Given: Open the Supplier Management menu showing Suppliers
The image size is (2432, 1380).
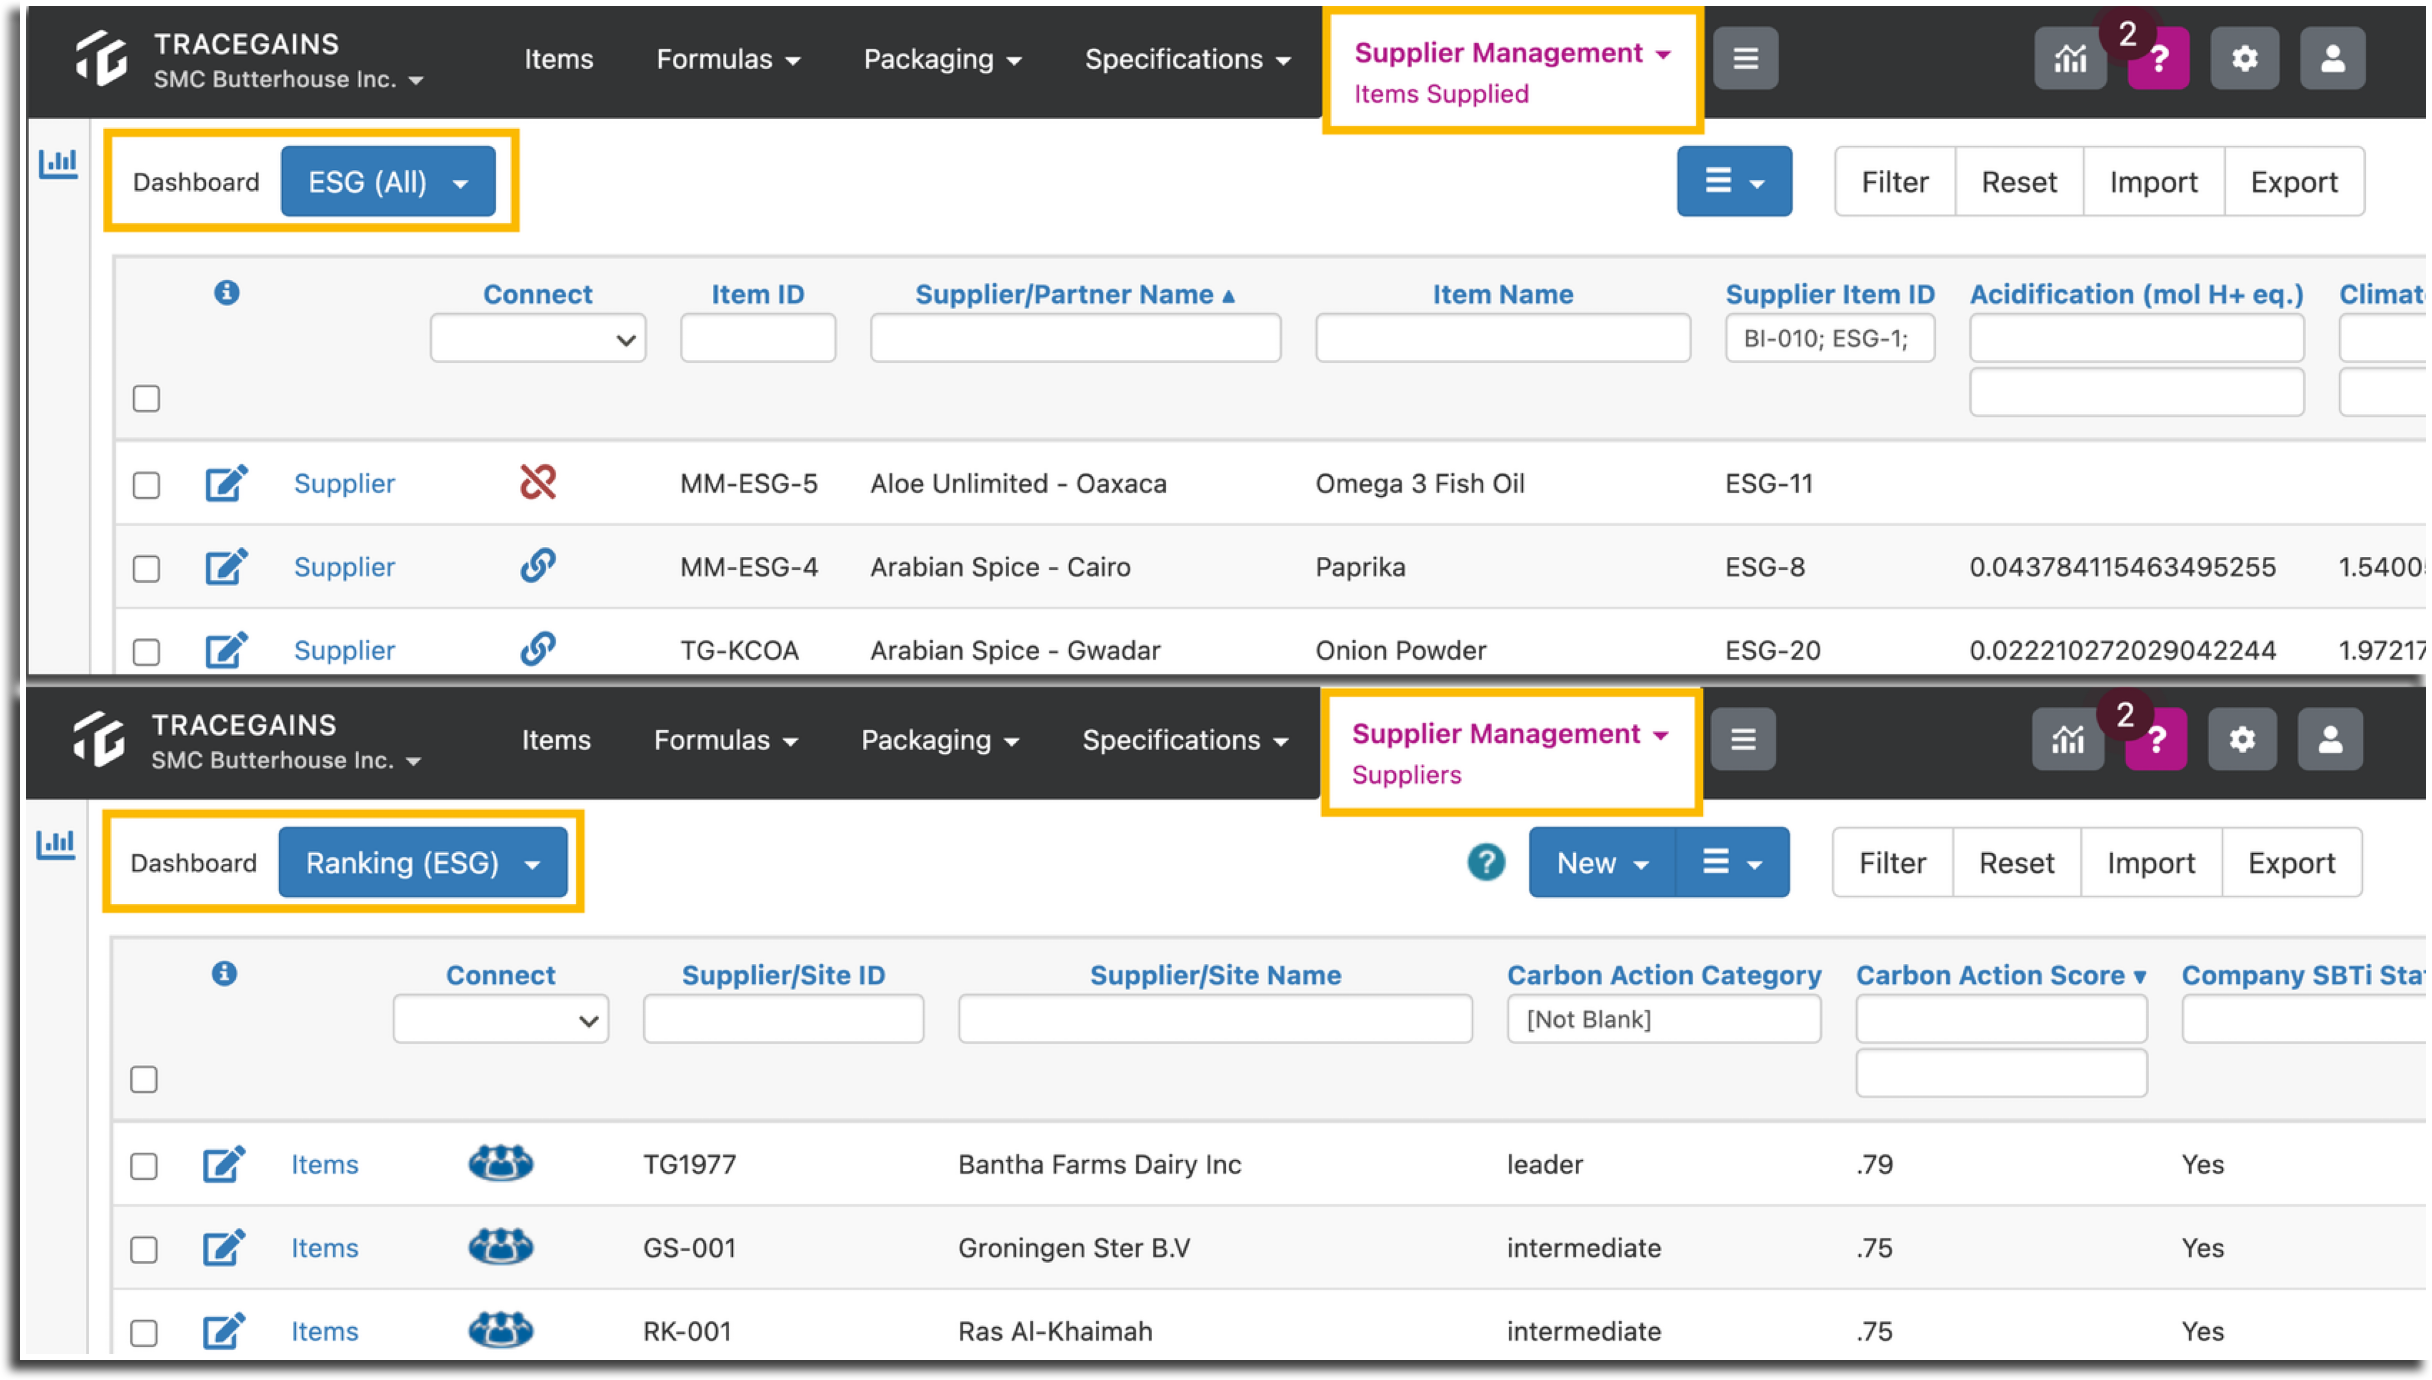Looking at the screenshot, I should point(1510,752).
